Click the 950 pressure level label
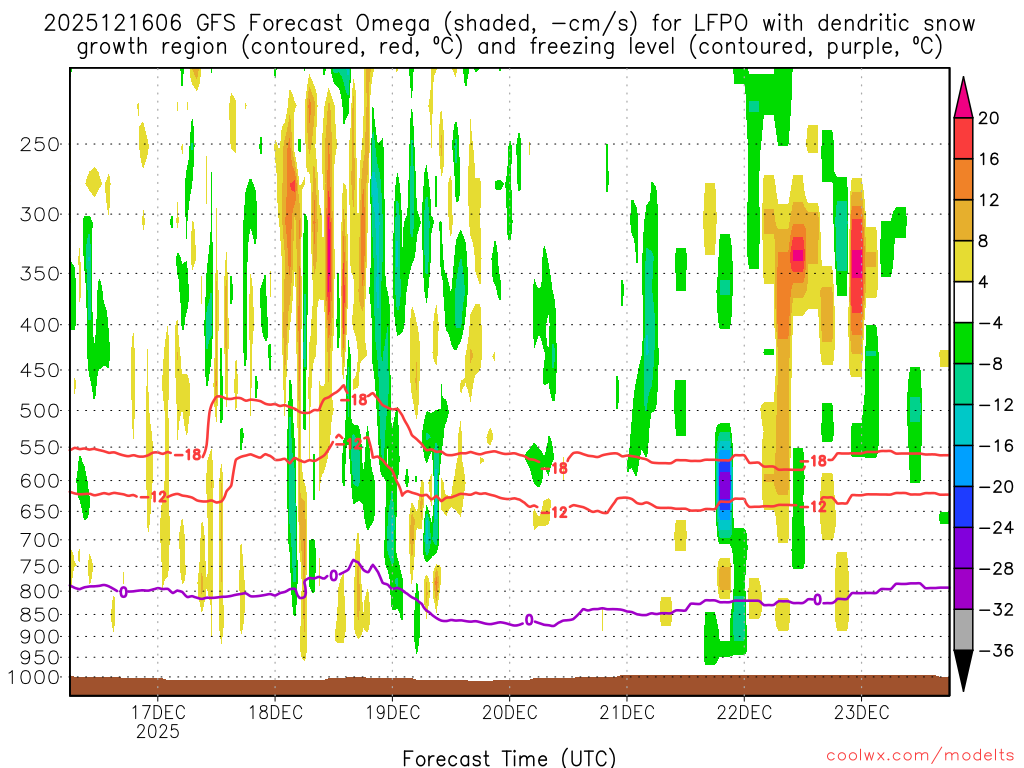This screenshot has height=768, width=1024. (40, 658)
